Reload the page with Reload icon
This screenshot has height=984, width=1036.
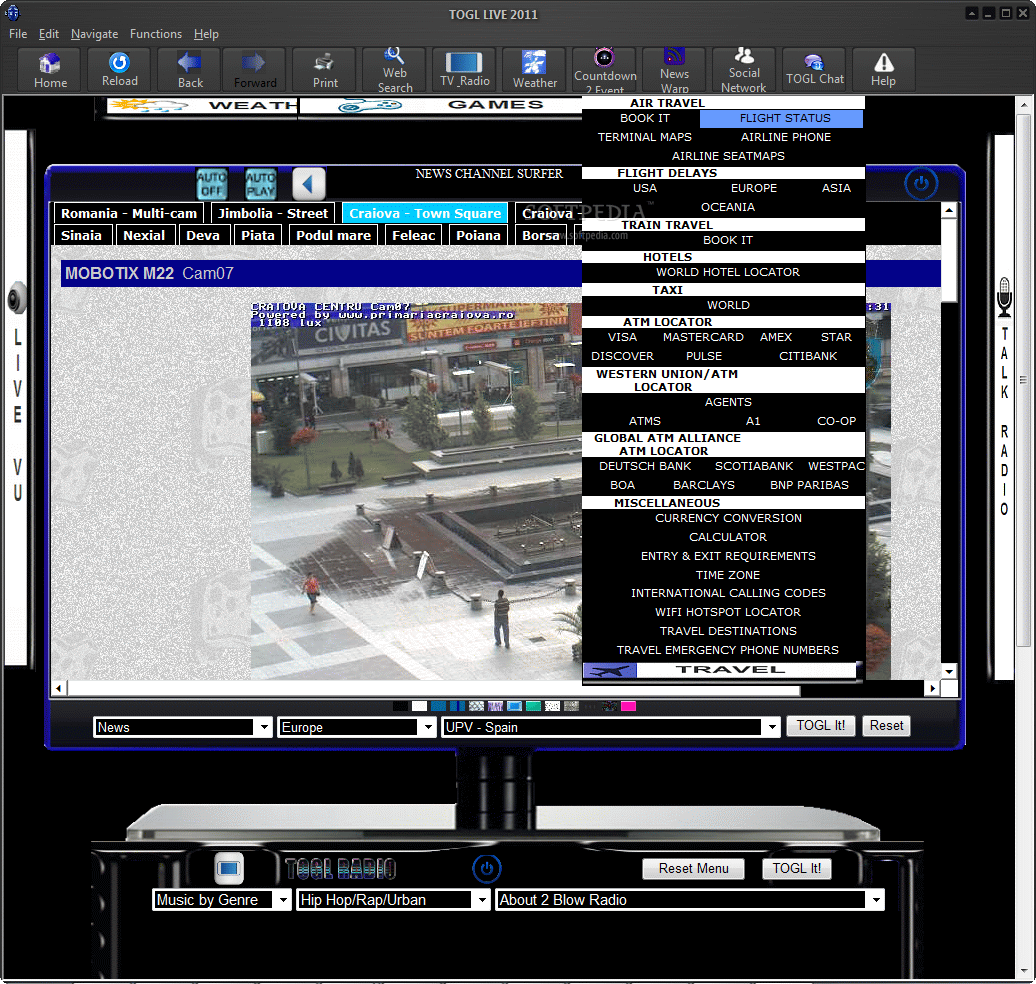(120, 69)
